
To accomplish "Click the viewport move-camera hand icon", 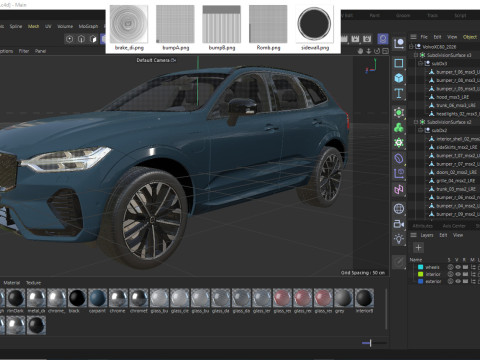I will coord(360,51).
